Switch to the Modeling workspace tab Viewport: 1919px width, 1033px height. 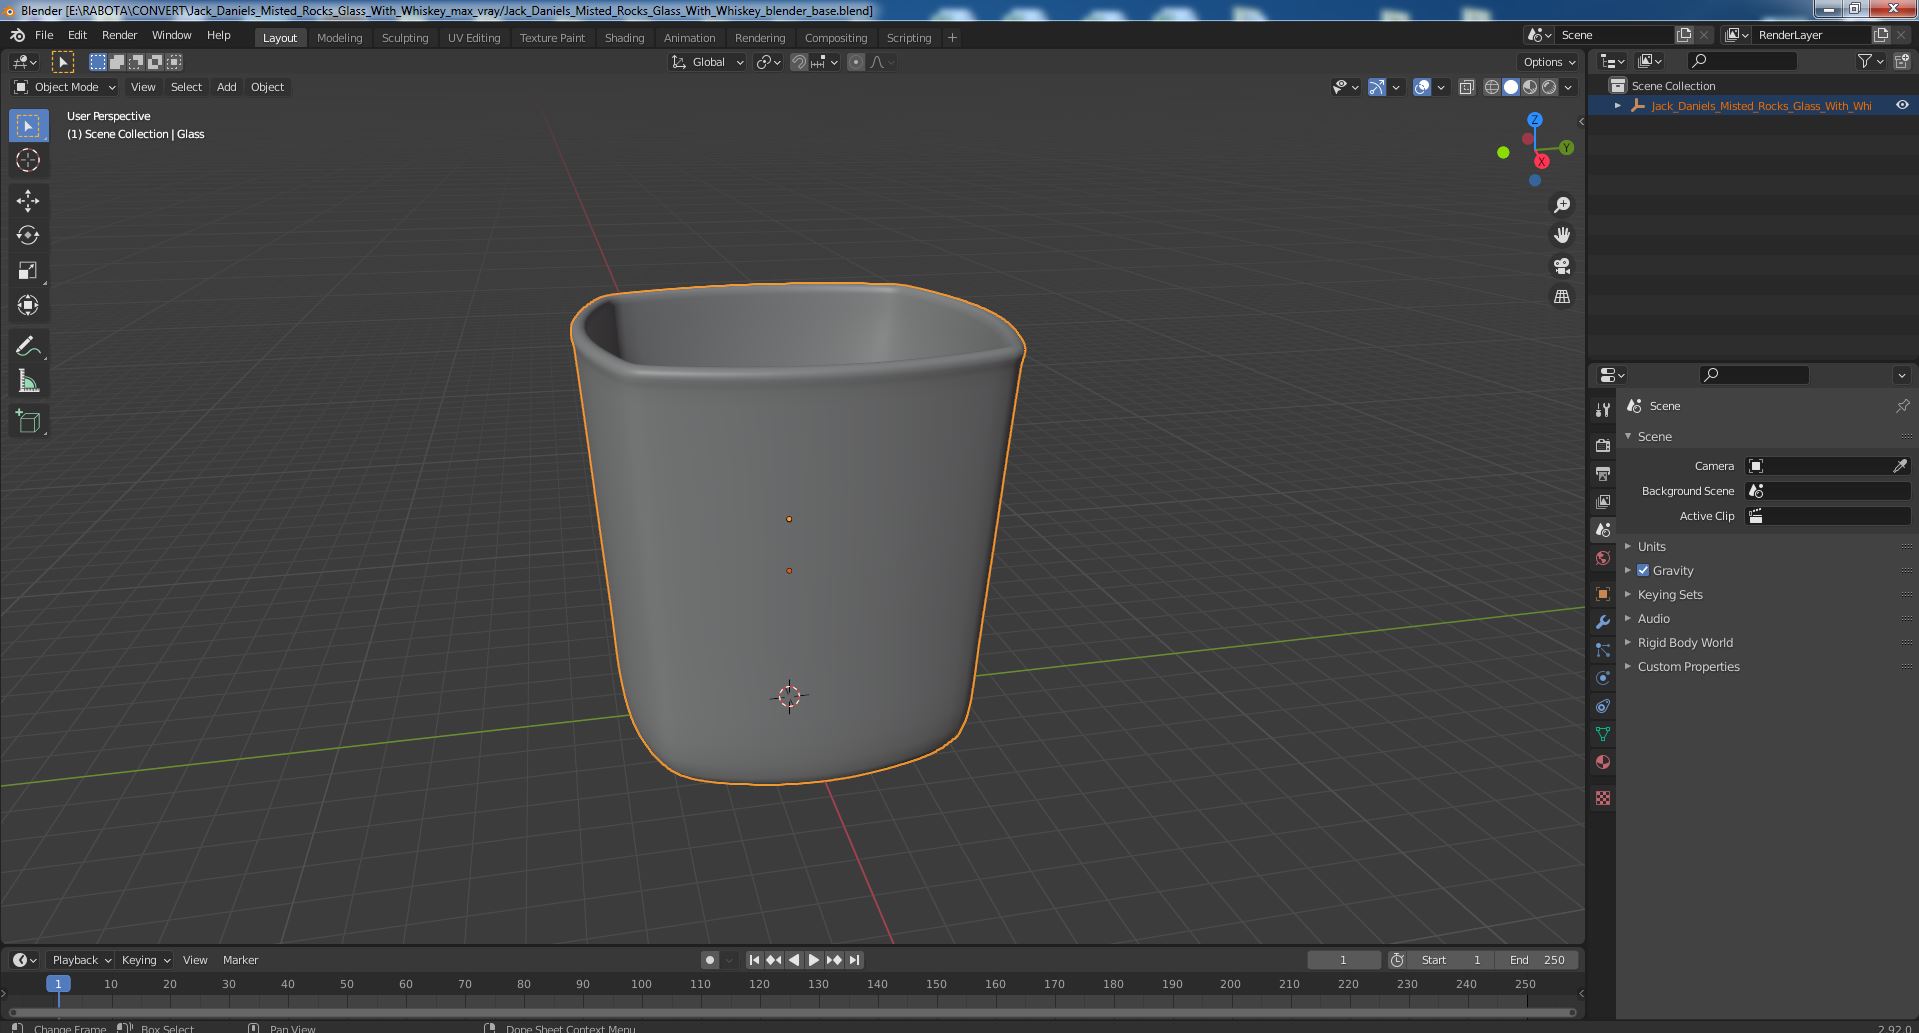tap(339, 38)
